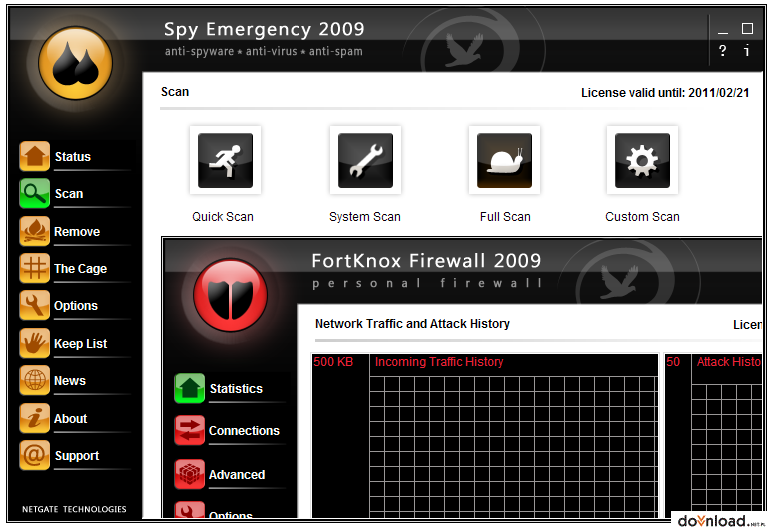Click the help question mark icon
The image size is (771, 530).
(x=722, y=51)
